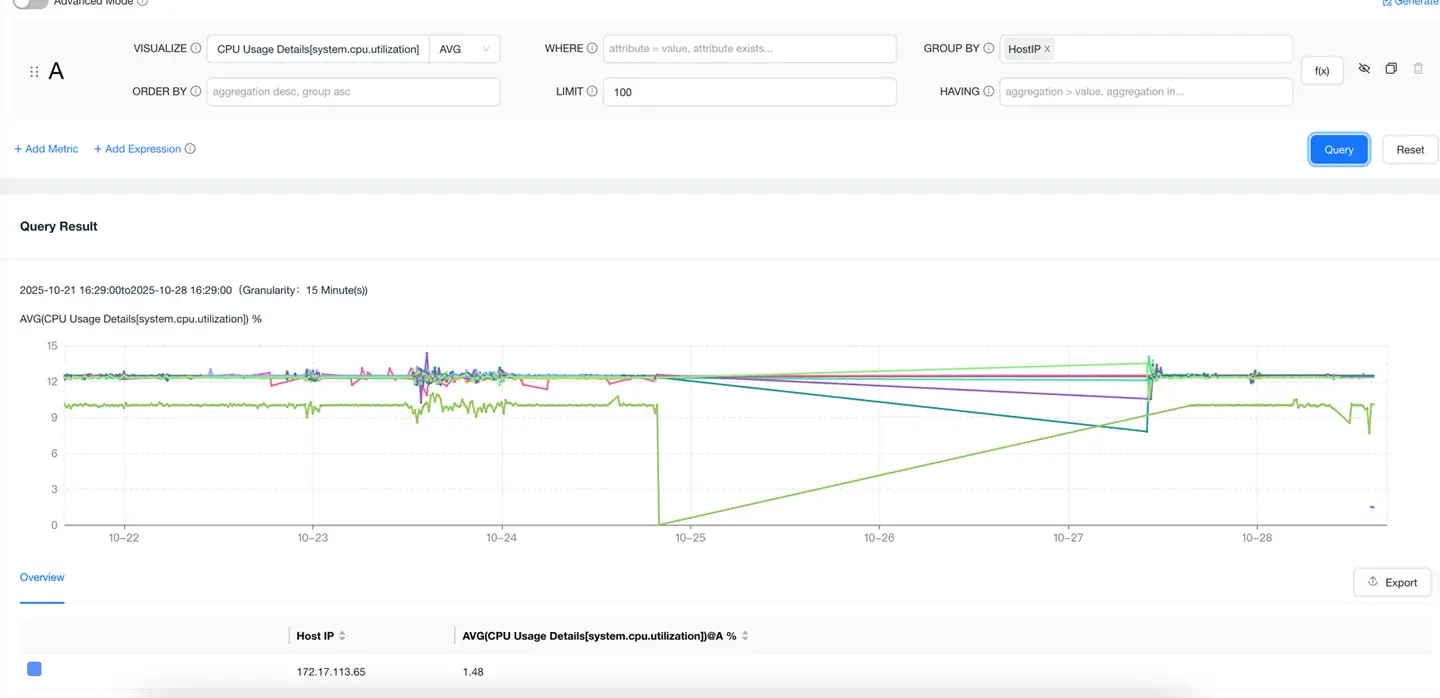Image resolution: width=1440 pixels, height=698 pixels.
Task: Remove the HostIP tag via its X
Action: pos(1047,49)
